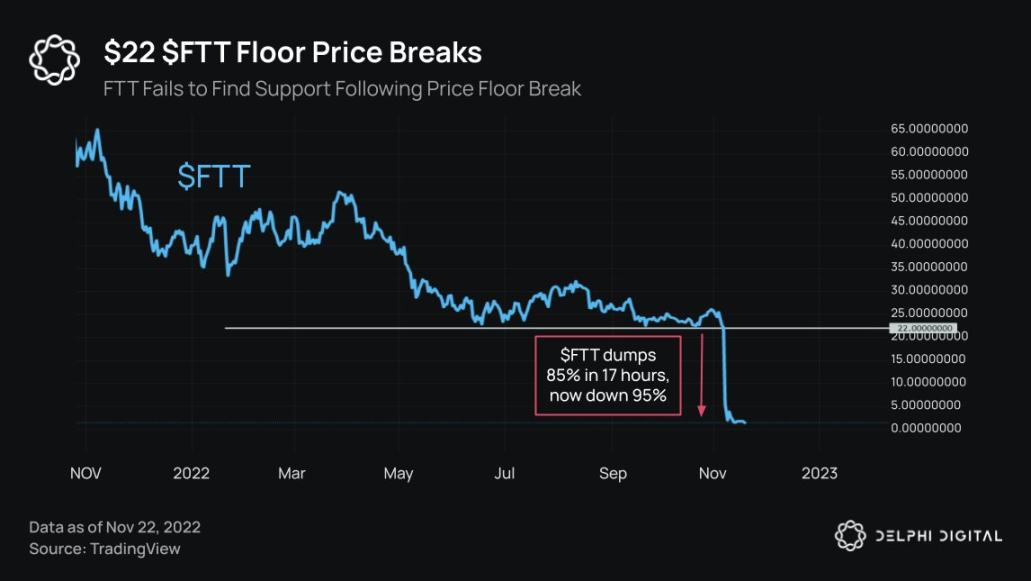Click the Delphi logo icon top left
The height and width of the screenshot is (581, 1031).
pos(55,60)
